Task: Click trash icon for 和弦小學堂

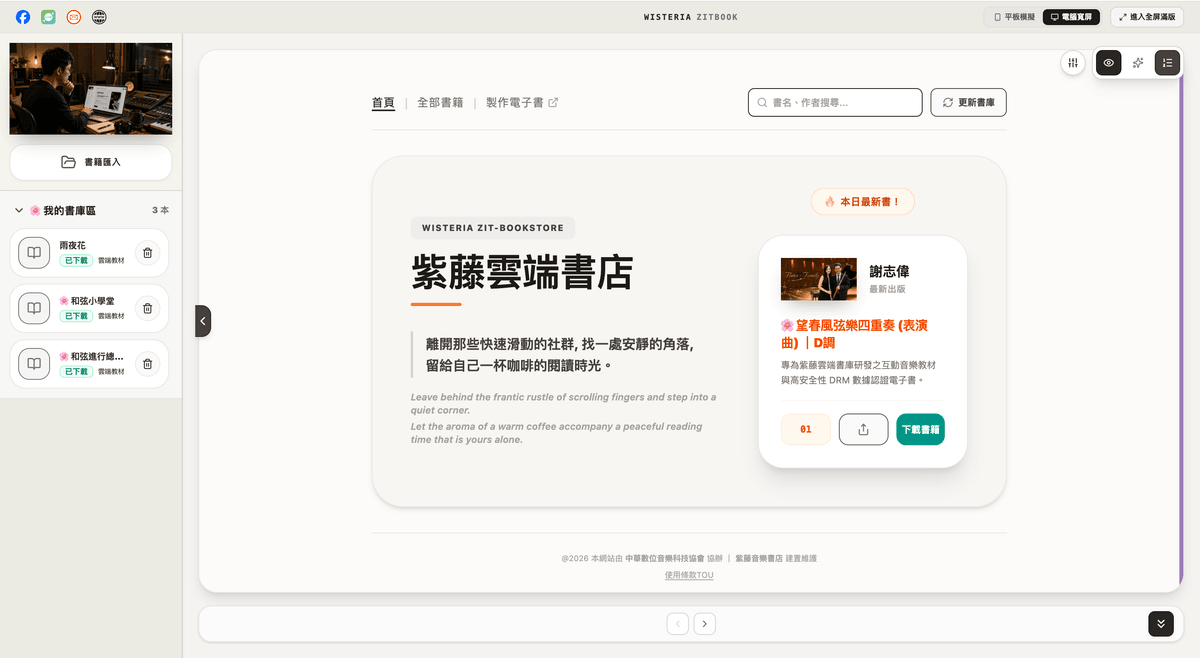Action: pyautogui.click(x=147, y=308)
